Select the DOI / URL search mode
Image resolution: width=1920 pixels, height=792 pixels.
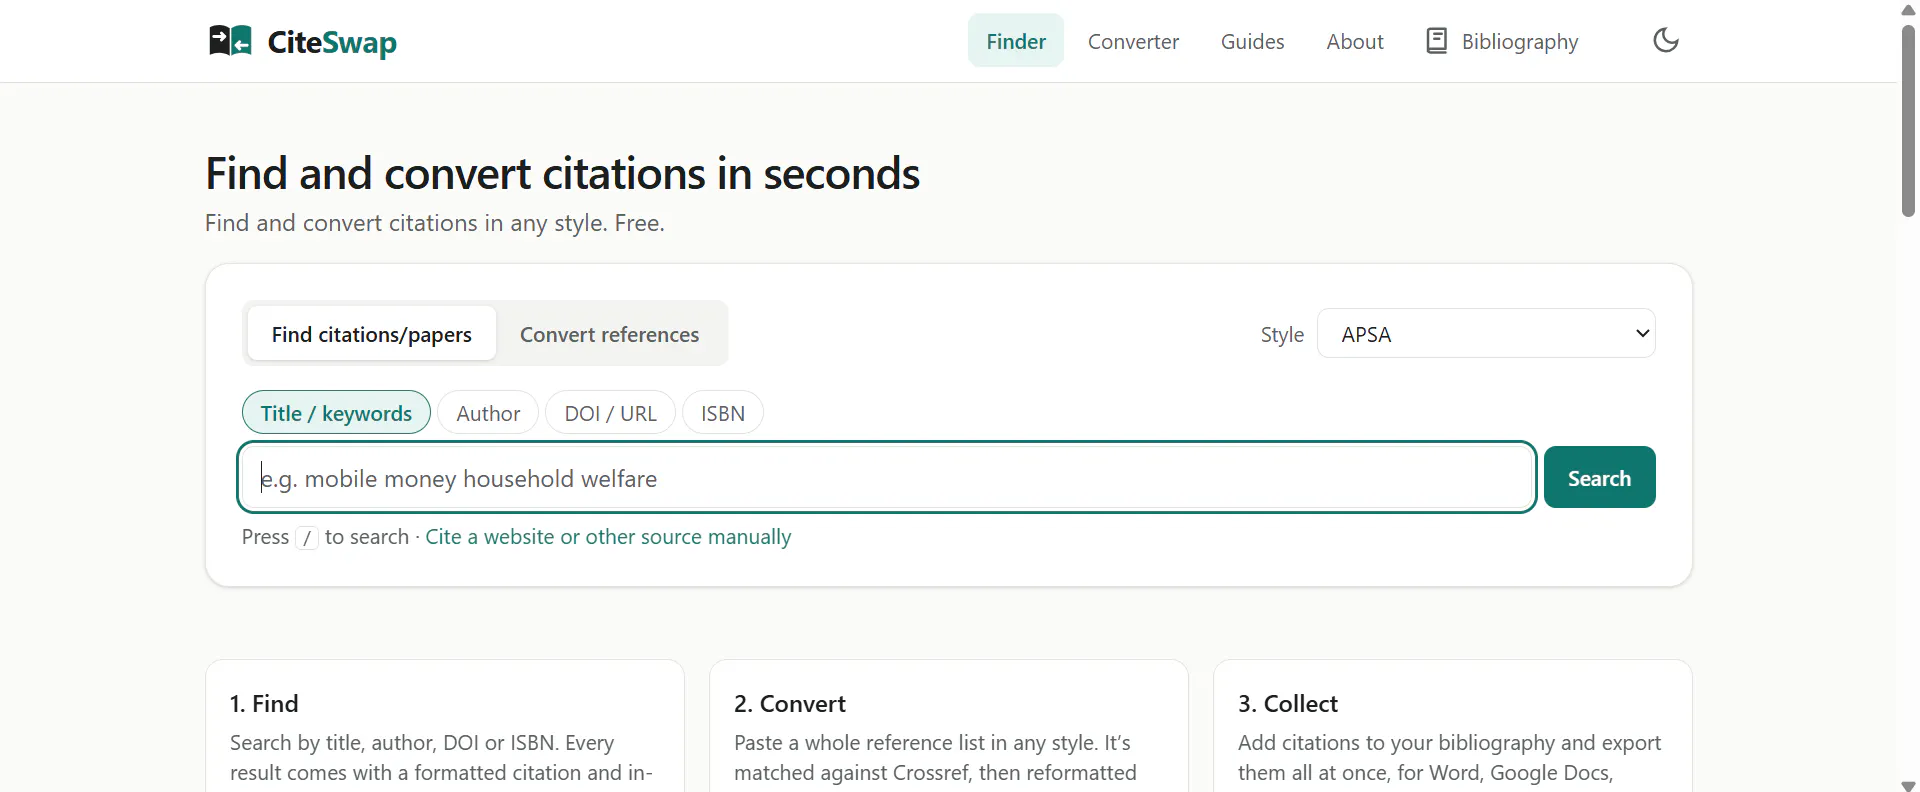pos(610,413)
